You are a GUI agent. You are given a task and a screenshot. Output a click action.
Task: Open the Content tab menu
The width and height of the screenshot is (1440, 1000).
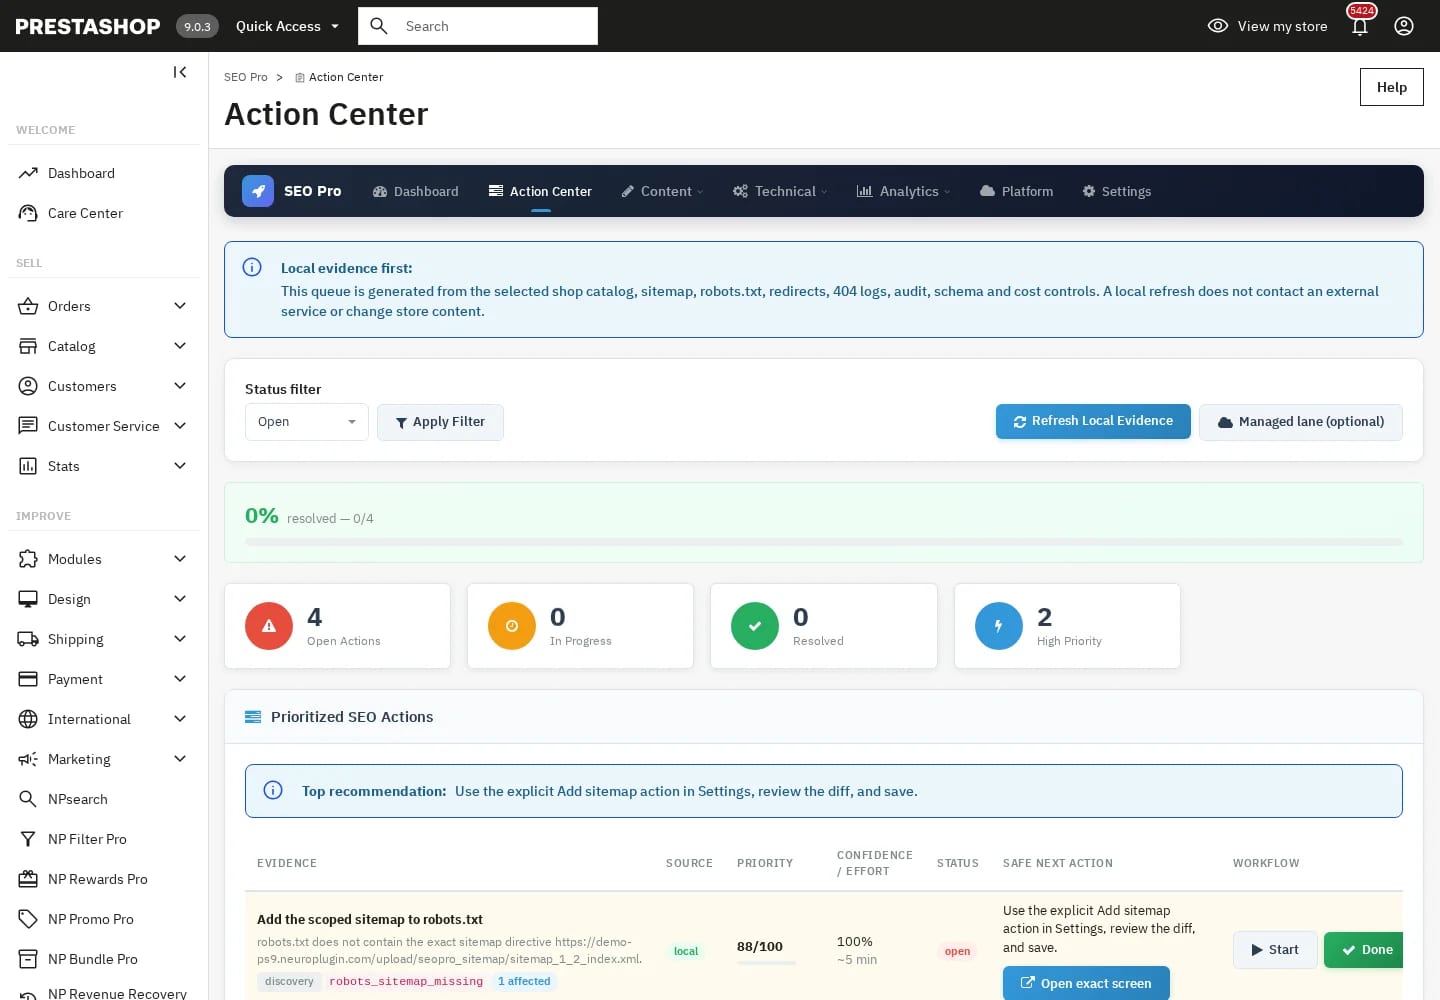(x=662, y=191)
